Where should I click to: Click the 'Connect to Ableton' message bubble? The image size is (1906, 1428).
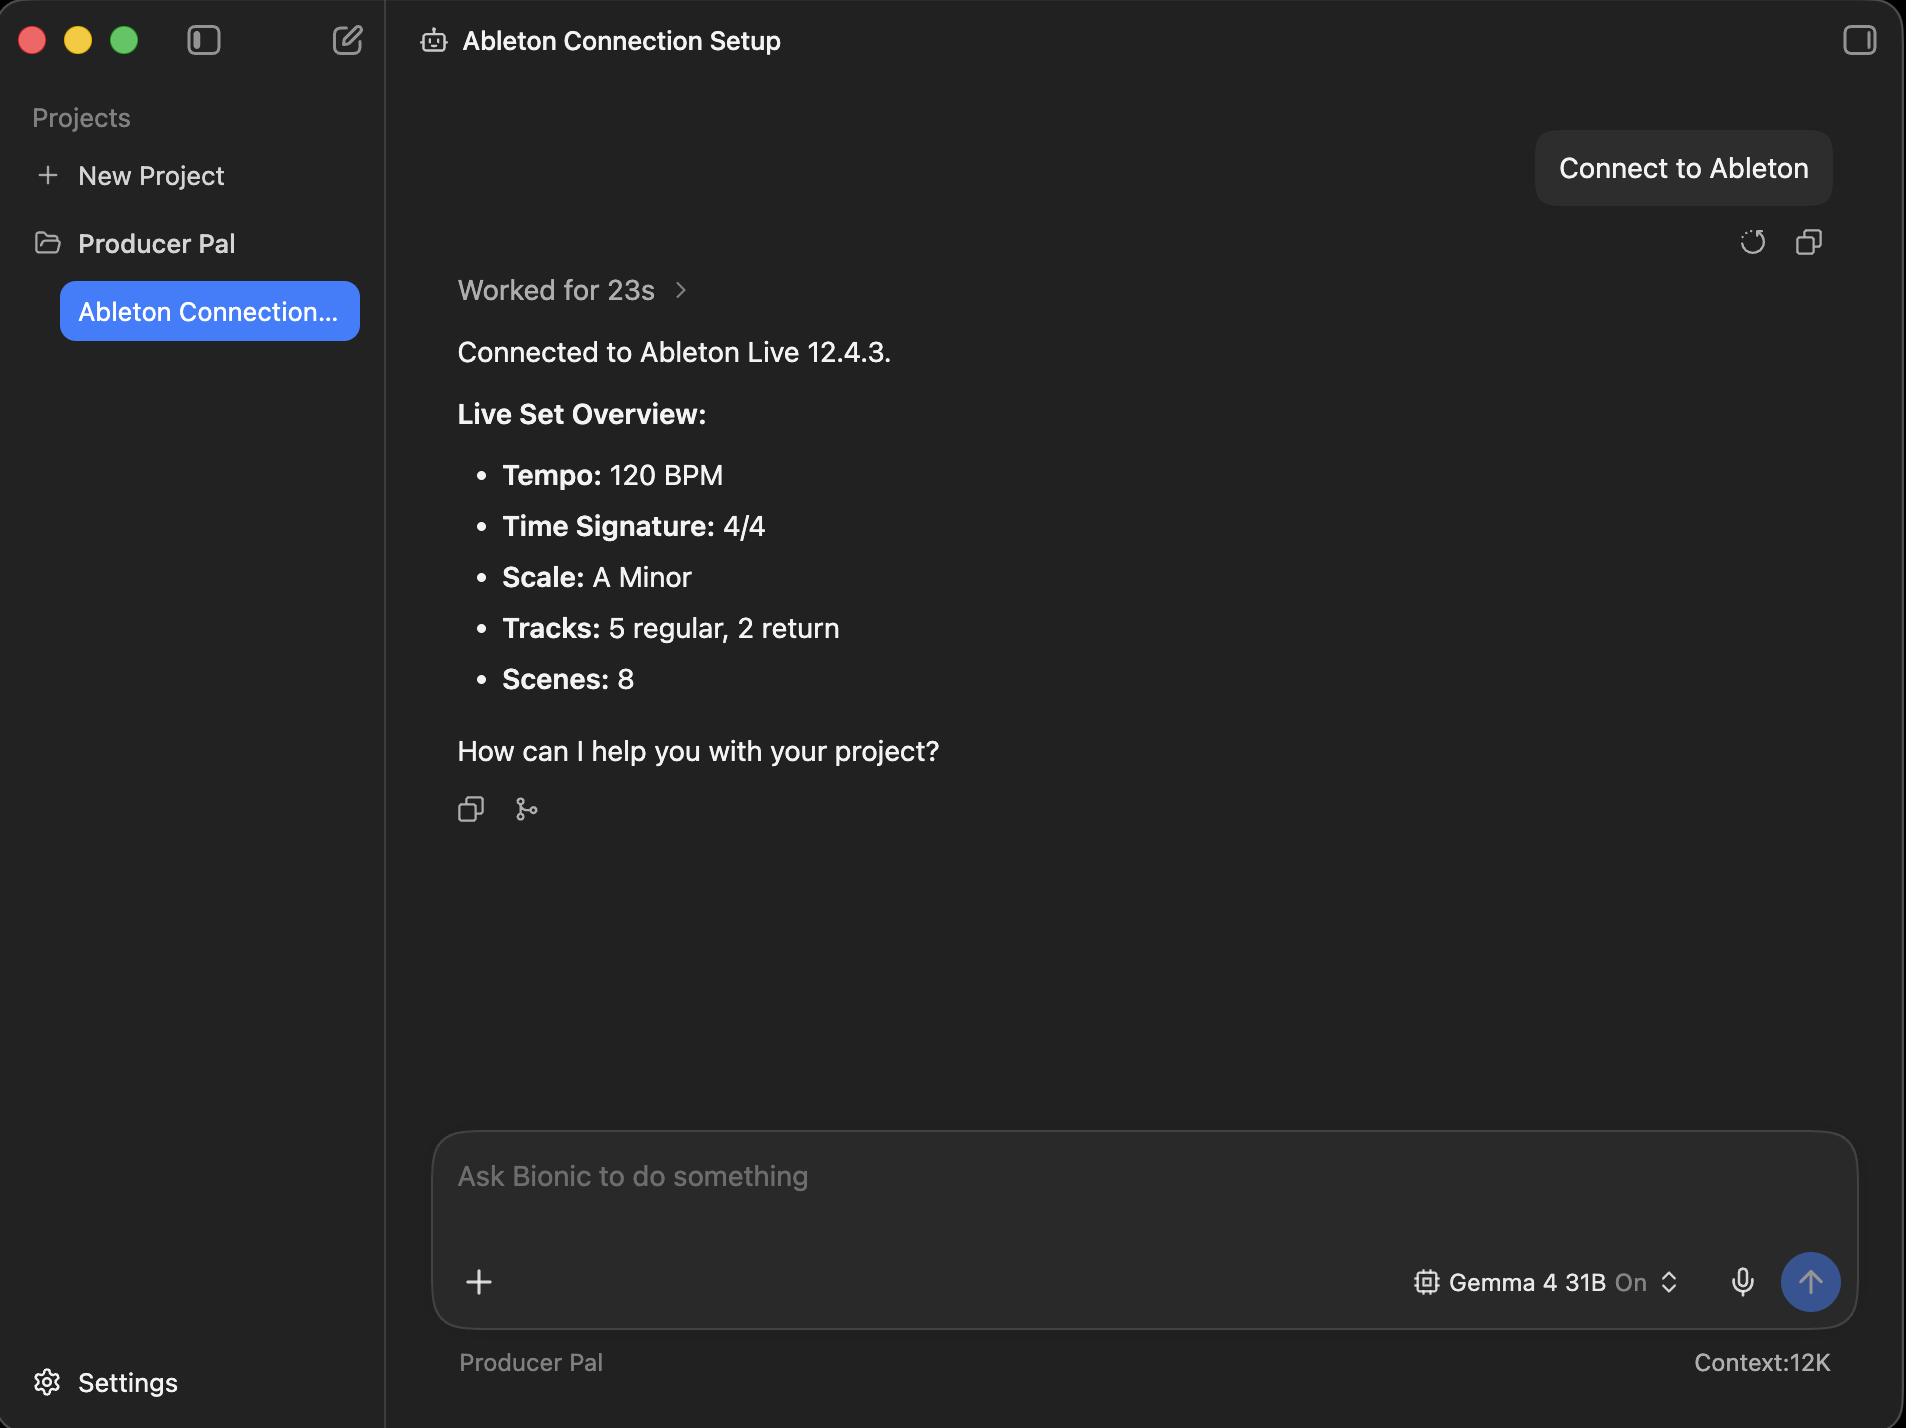[x=1684, y=168]
